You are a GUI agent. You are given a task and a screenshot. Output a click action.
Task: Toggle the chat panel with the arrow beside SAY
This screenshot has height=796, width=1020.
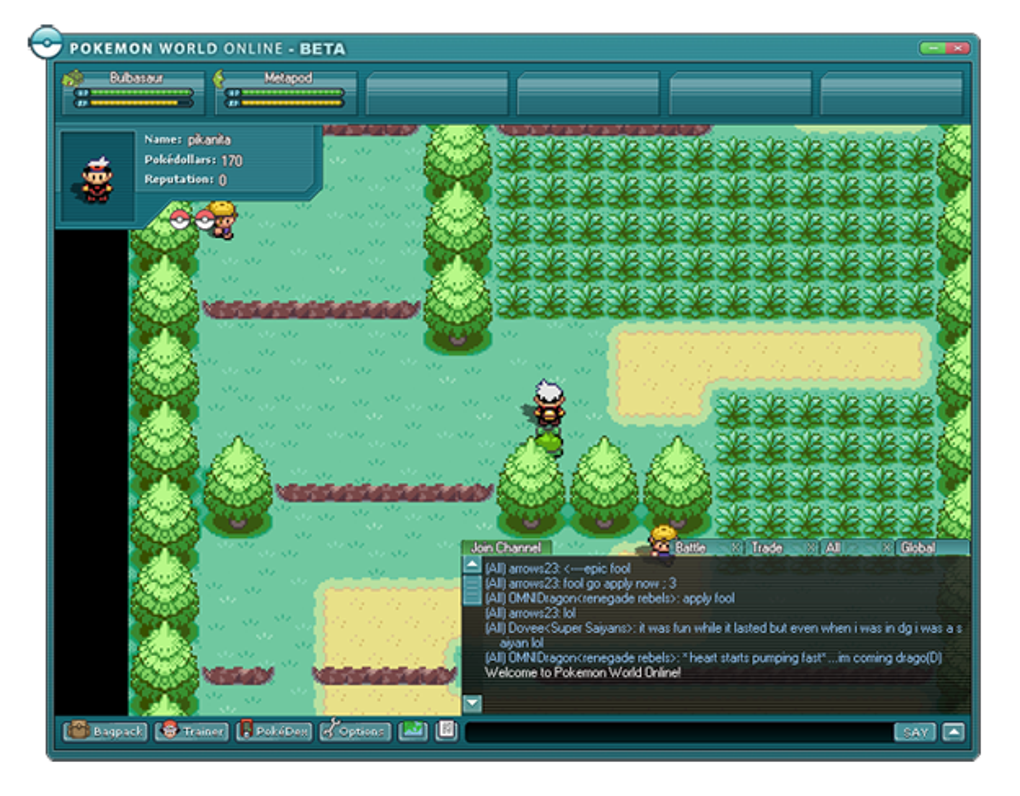coord(953,732)
